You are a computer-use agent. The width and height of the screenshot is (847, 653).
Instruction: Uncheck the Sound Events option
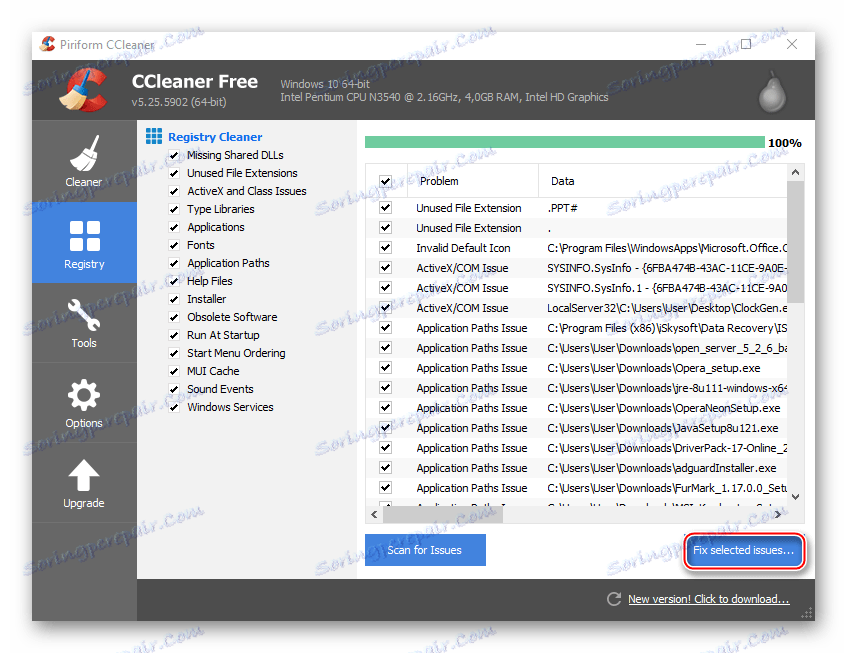pyautogui.click(x=174, y=389)
